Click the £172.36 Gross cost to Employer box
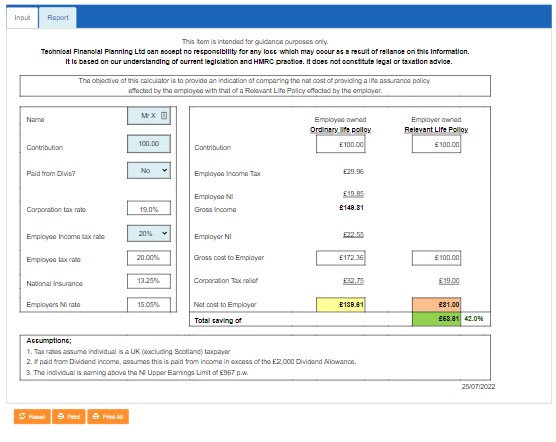This screenshot has width=556, height=442. tap(341, 258)
